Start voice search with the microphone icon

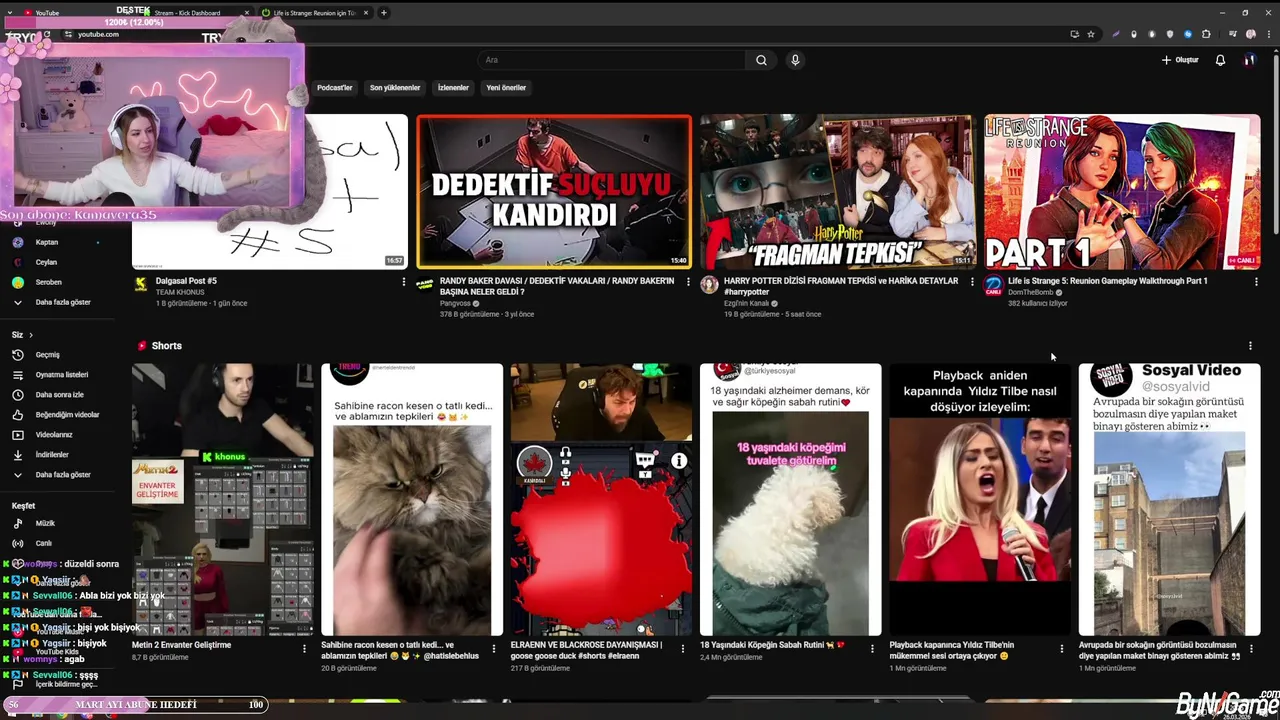pyautogui.click(x=795, y=60)
